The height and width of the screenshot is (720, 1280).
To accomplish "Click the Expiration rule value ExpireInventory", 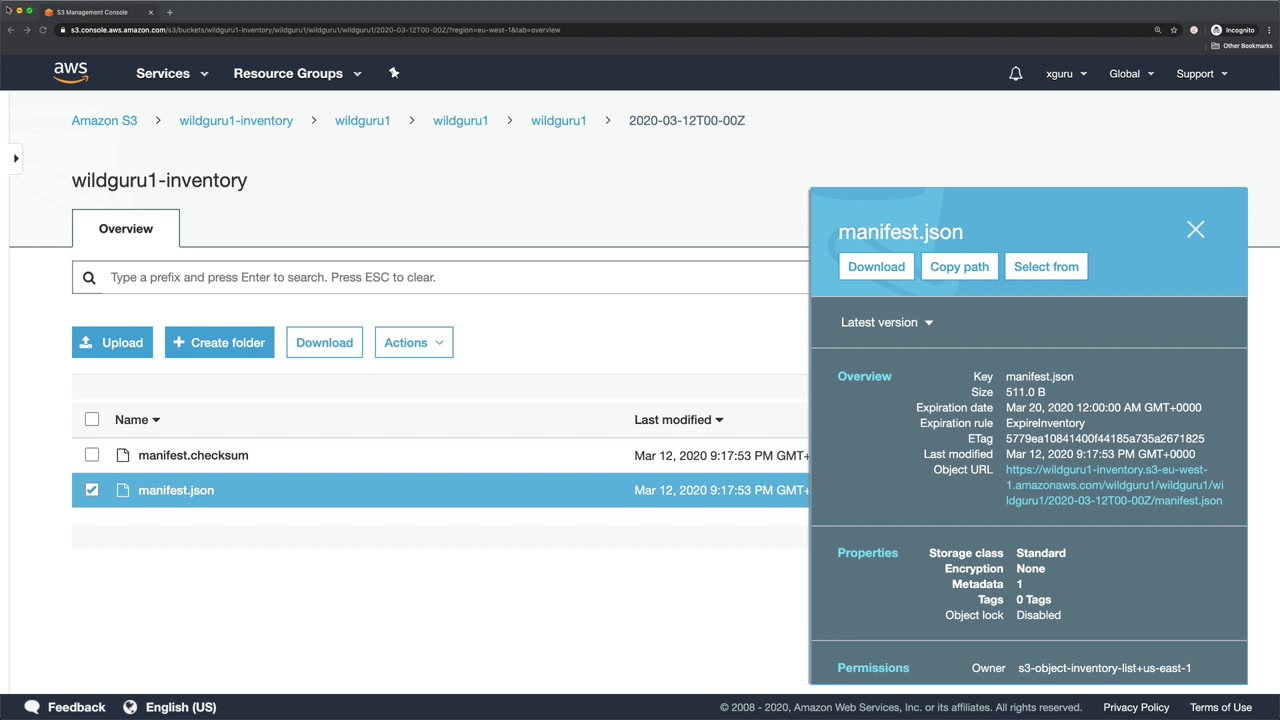I will [1045, 423].
